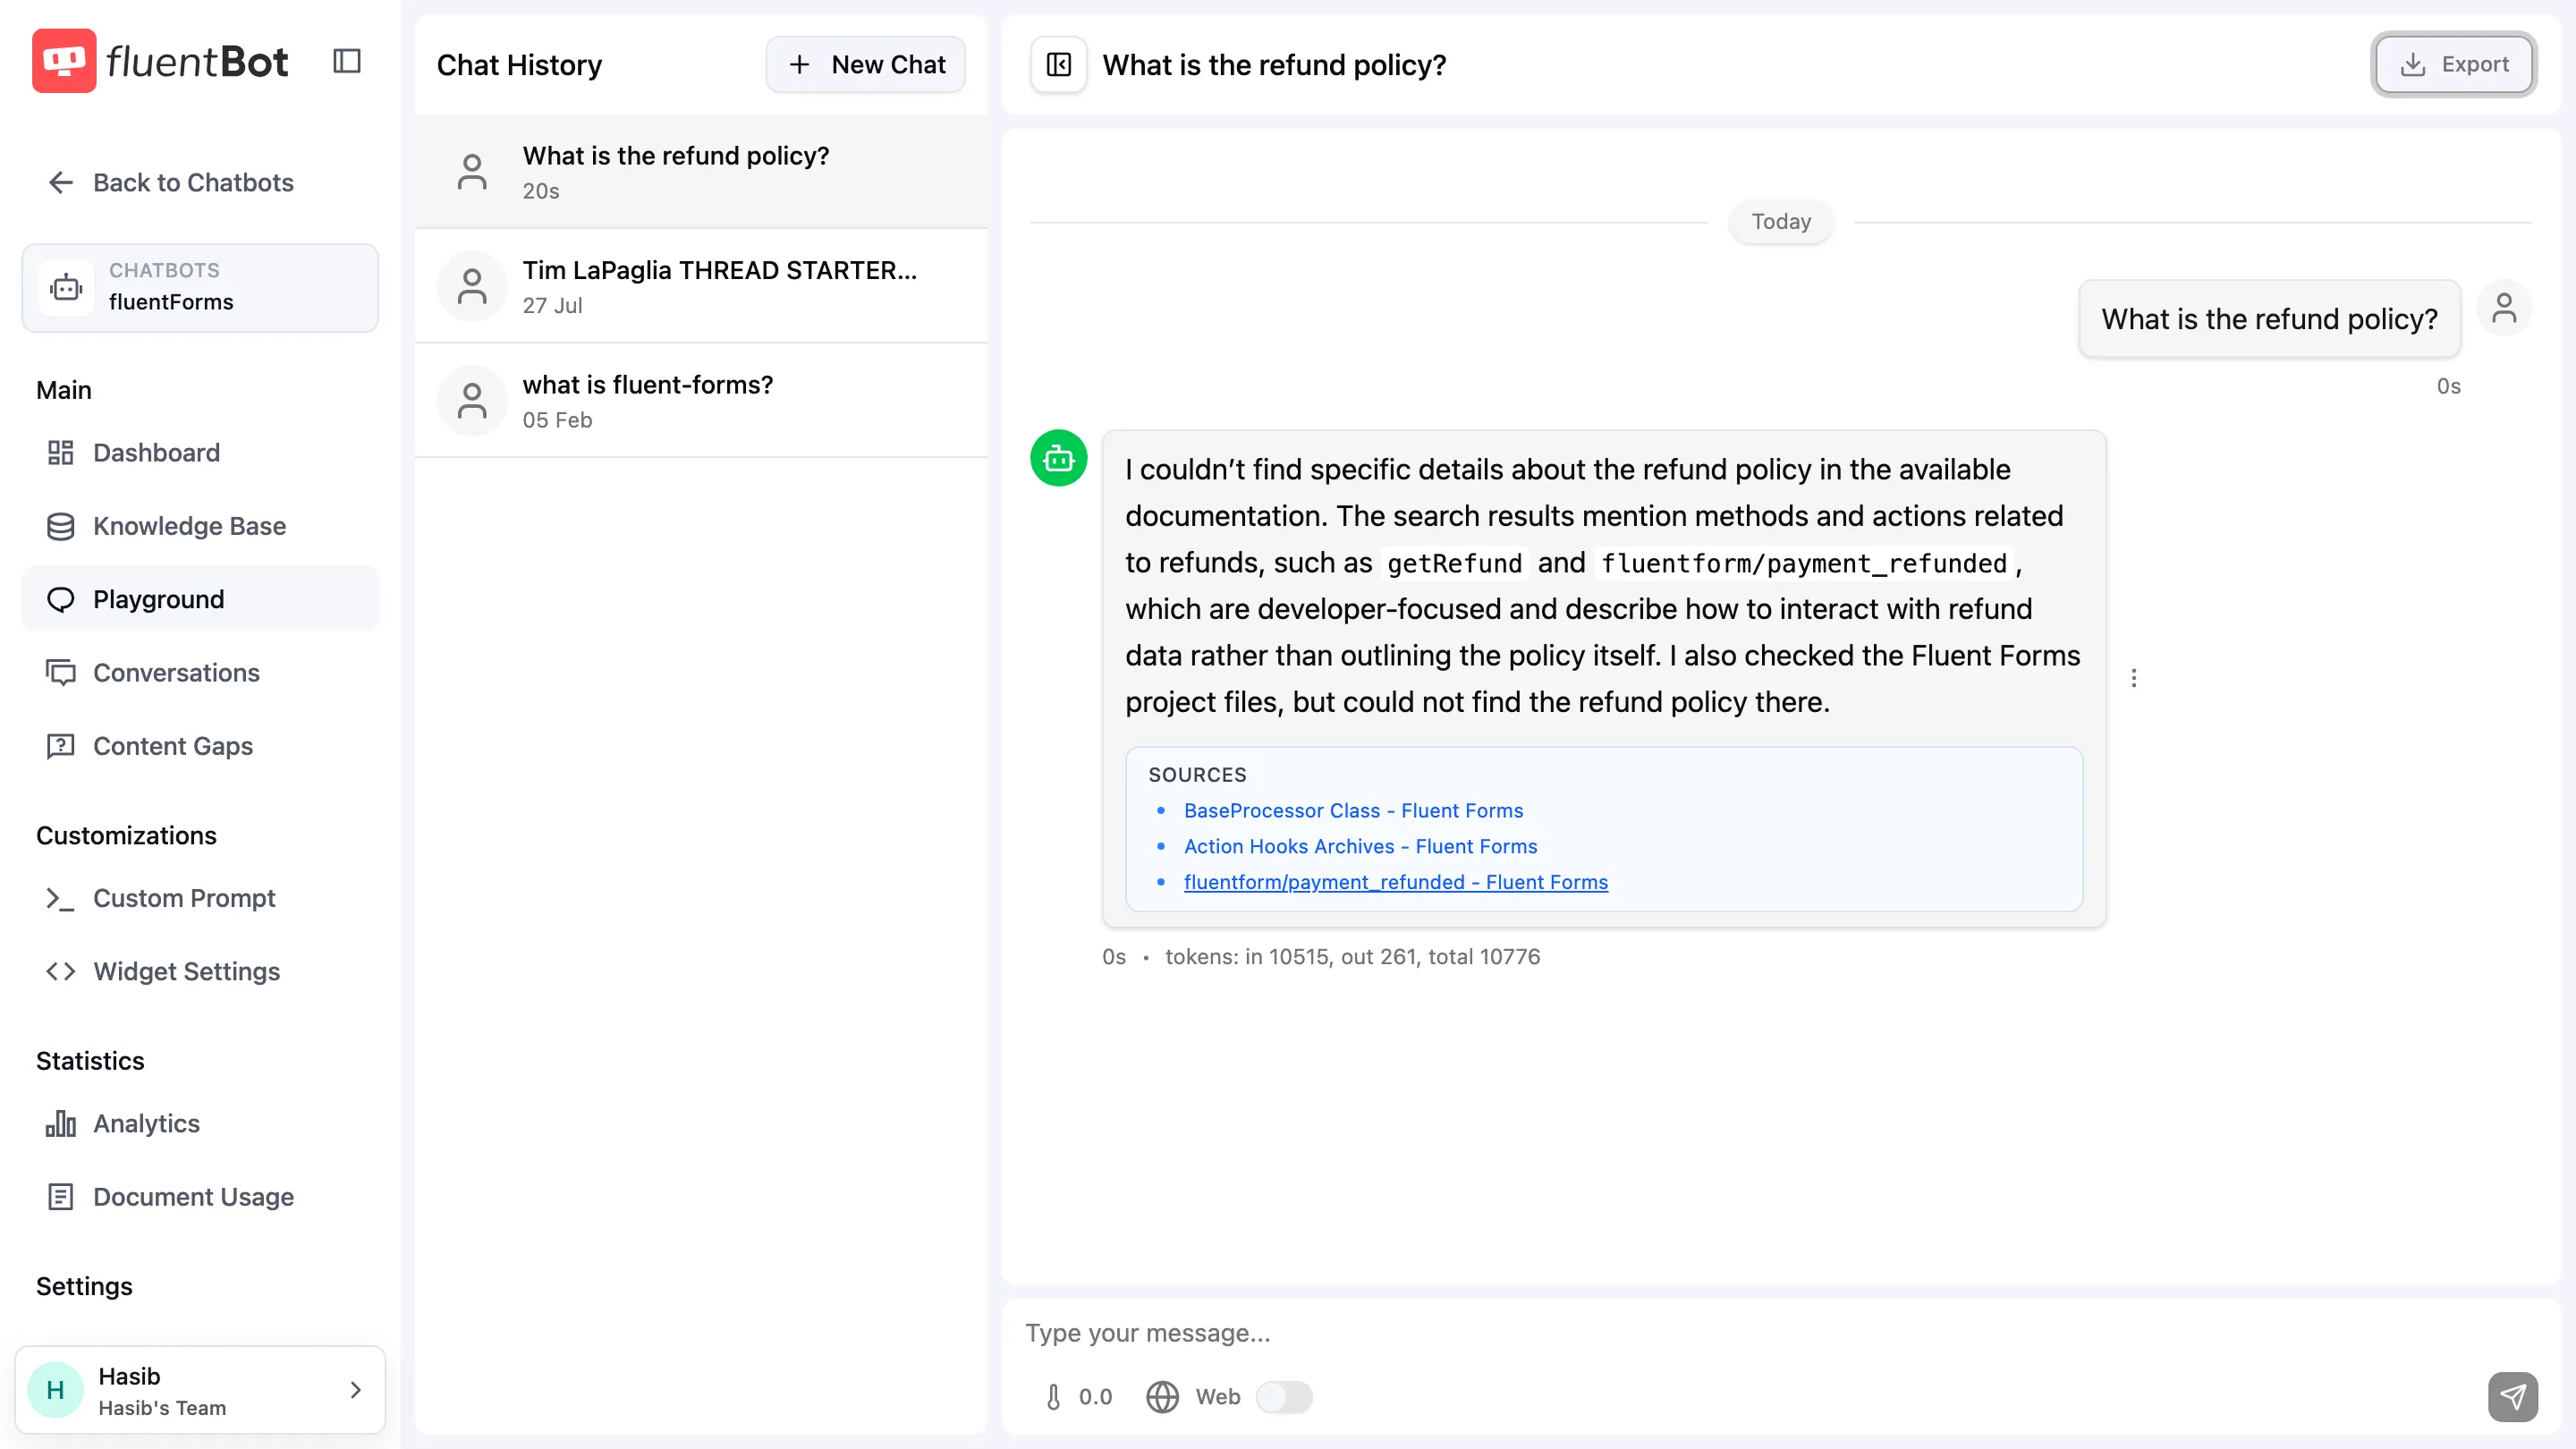Go Back to Chatbots
2576x1449 pixels.
171,182
